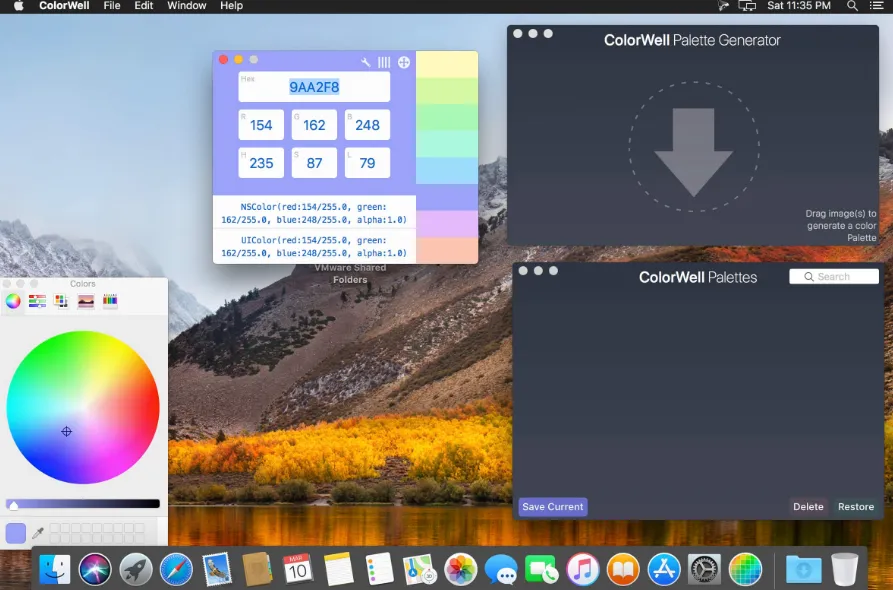This screenshot has width=893, height=590.
Task: Select the pink-purple swatch in ColorWell palette
Action: [447, 224]
